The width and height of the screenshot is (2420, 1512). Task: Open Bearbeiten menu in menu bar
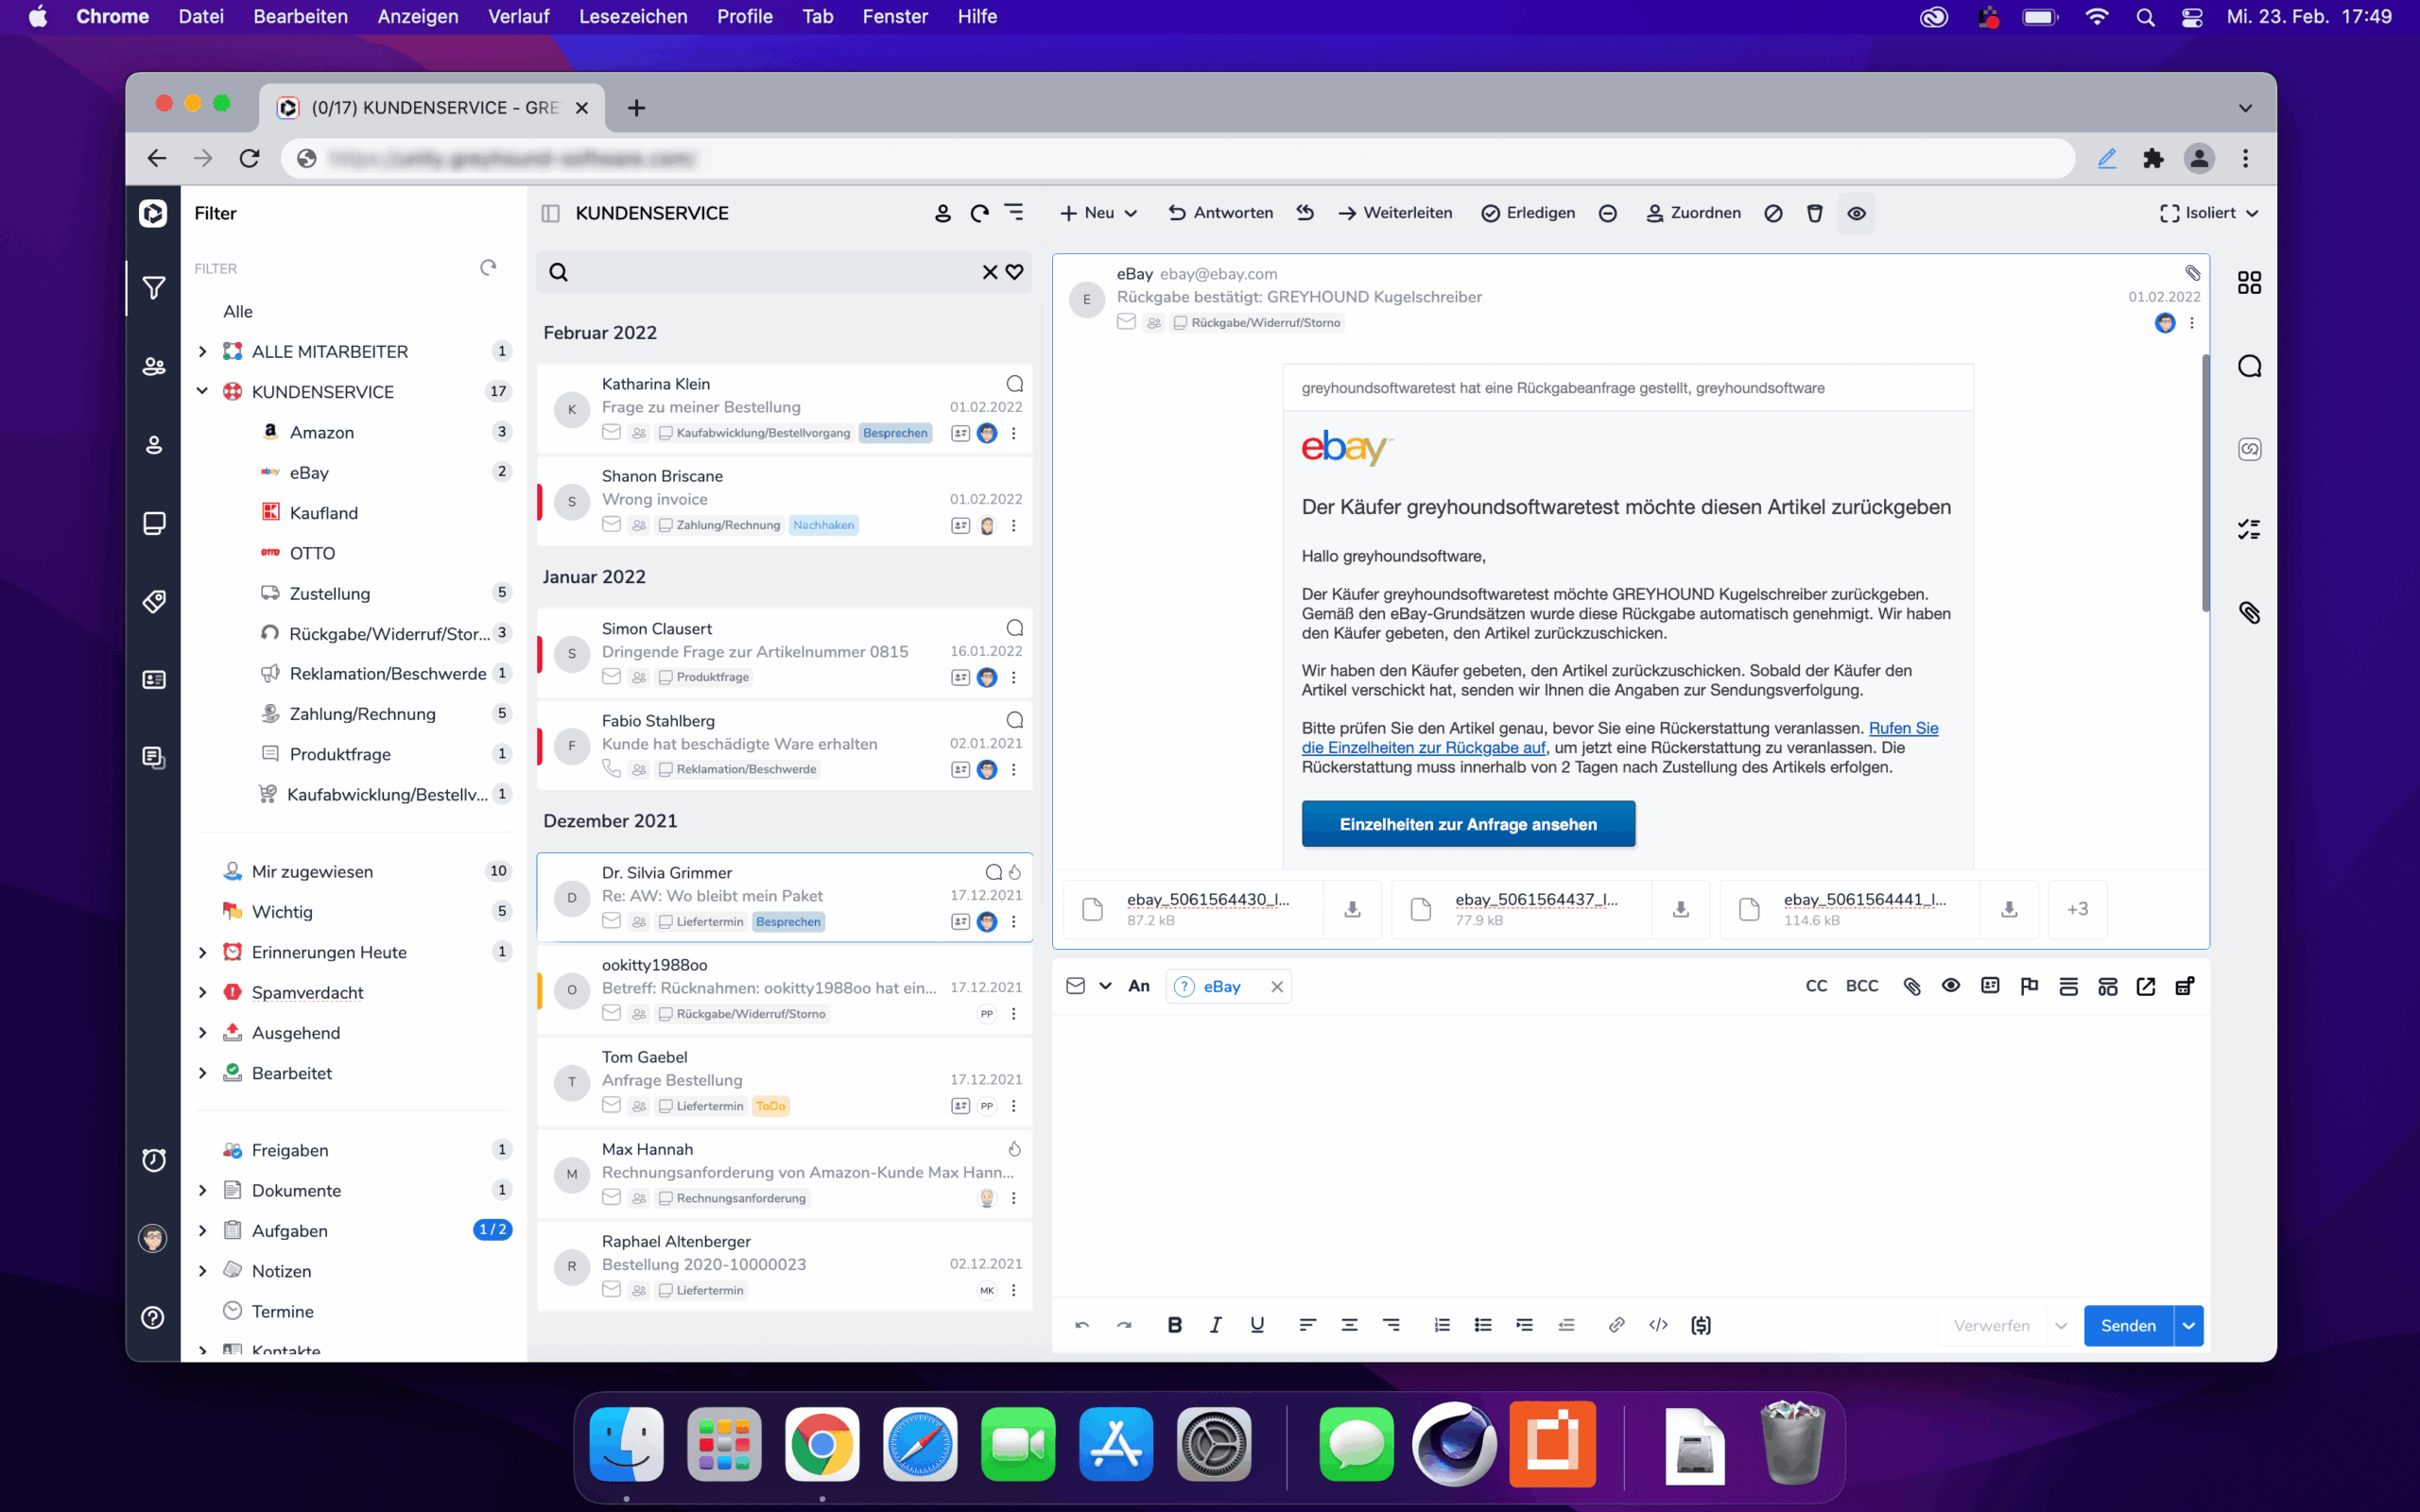(300, 17)
